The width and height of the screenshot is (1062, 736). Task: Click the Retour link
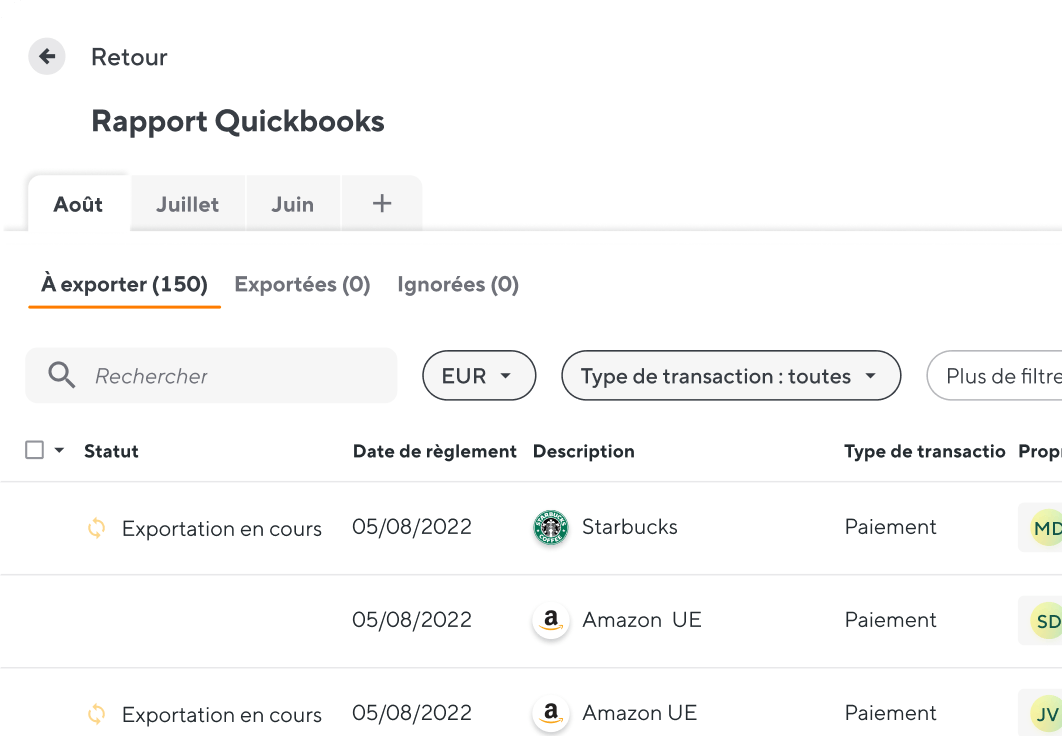pos(129,58)
